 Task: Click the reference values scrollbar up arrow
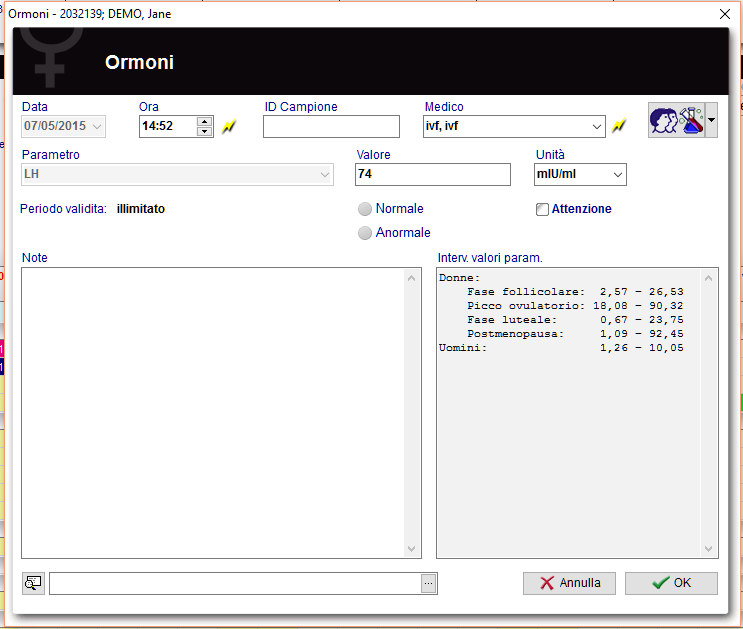708,278
